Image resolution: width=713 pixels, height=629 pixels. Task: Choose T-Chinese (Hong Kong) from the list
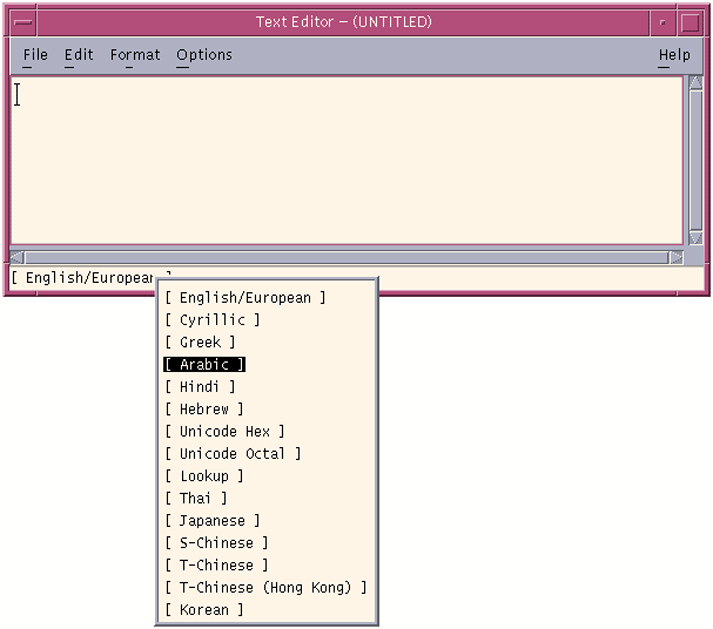[x=266, y=587]
